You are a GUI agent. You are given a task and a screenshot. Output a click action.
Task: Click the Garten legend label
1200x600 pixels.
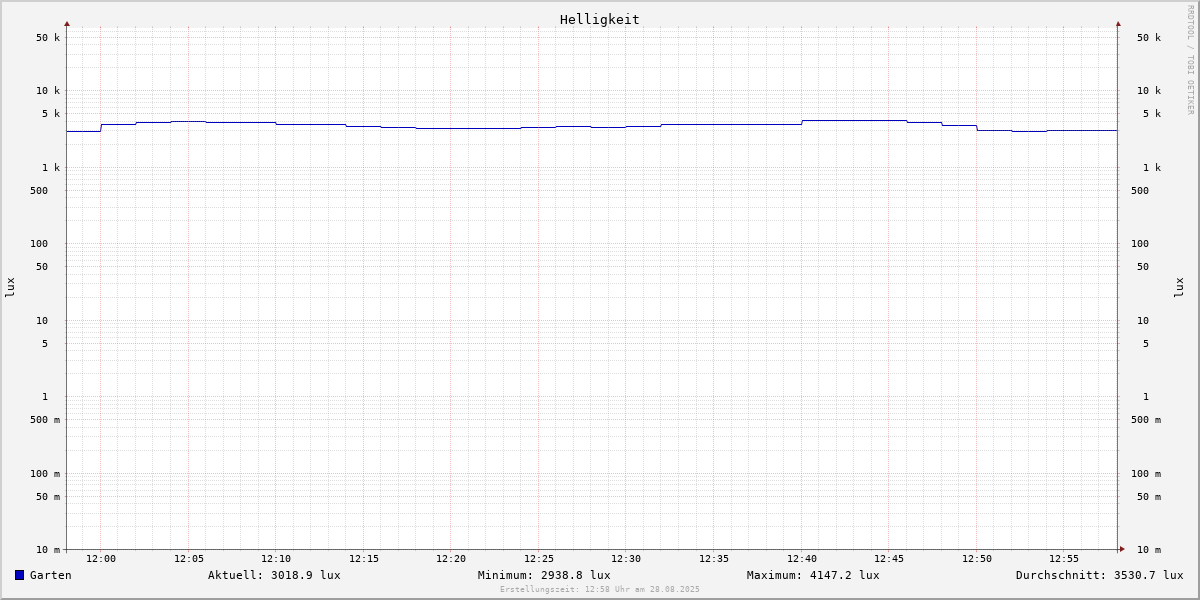[x=51, y=575]
